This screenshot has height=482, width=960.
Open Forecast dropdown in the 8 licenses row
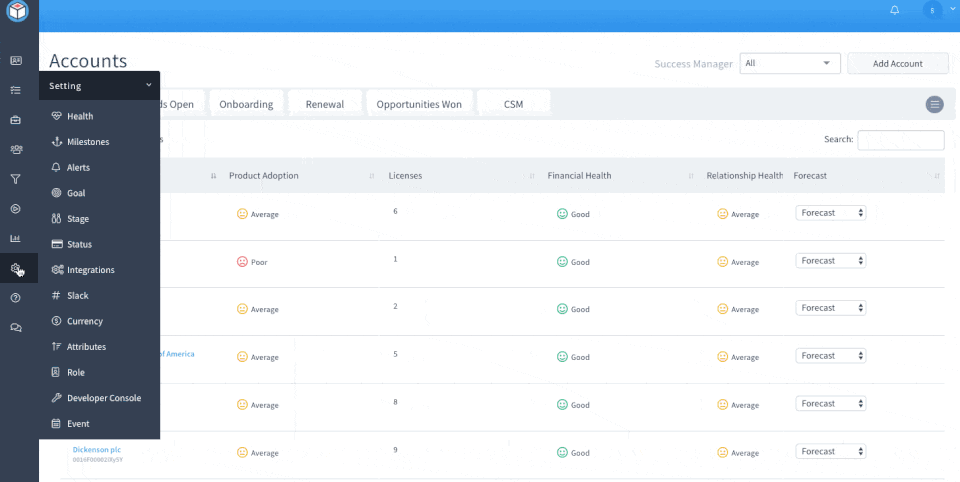point(831,404)
